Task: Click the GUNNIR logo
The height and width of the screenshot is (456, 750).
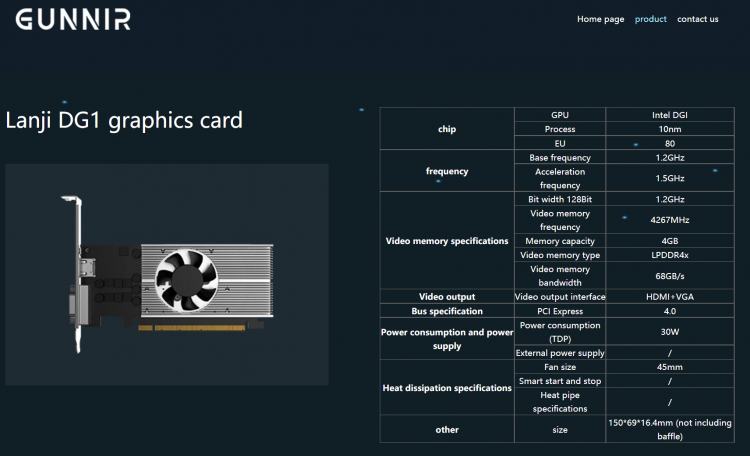Action: (x=66, y=20)
